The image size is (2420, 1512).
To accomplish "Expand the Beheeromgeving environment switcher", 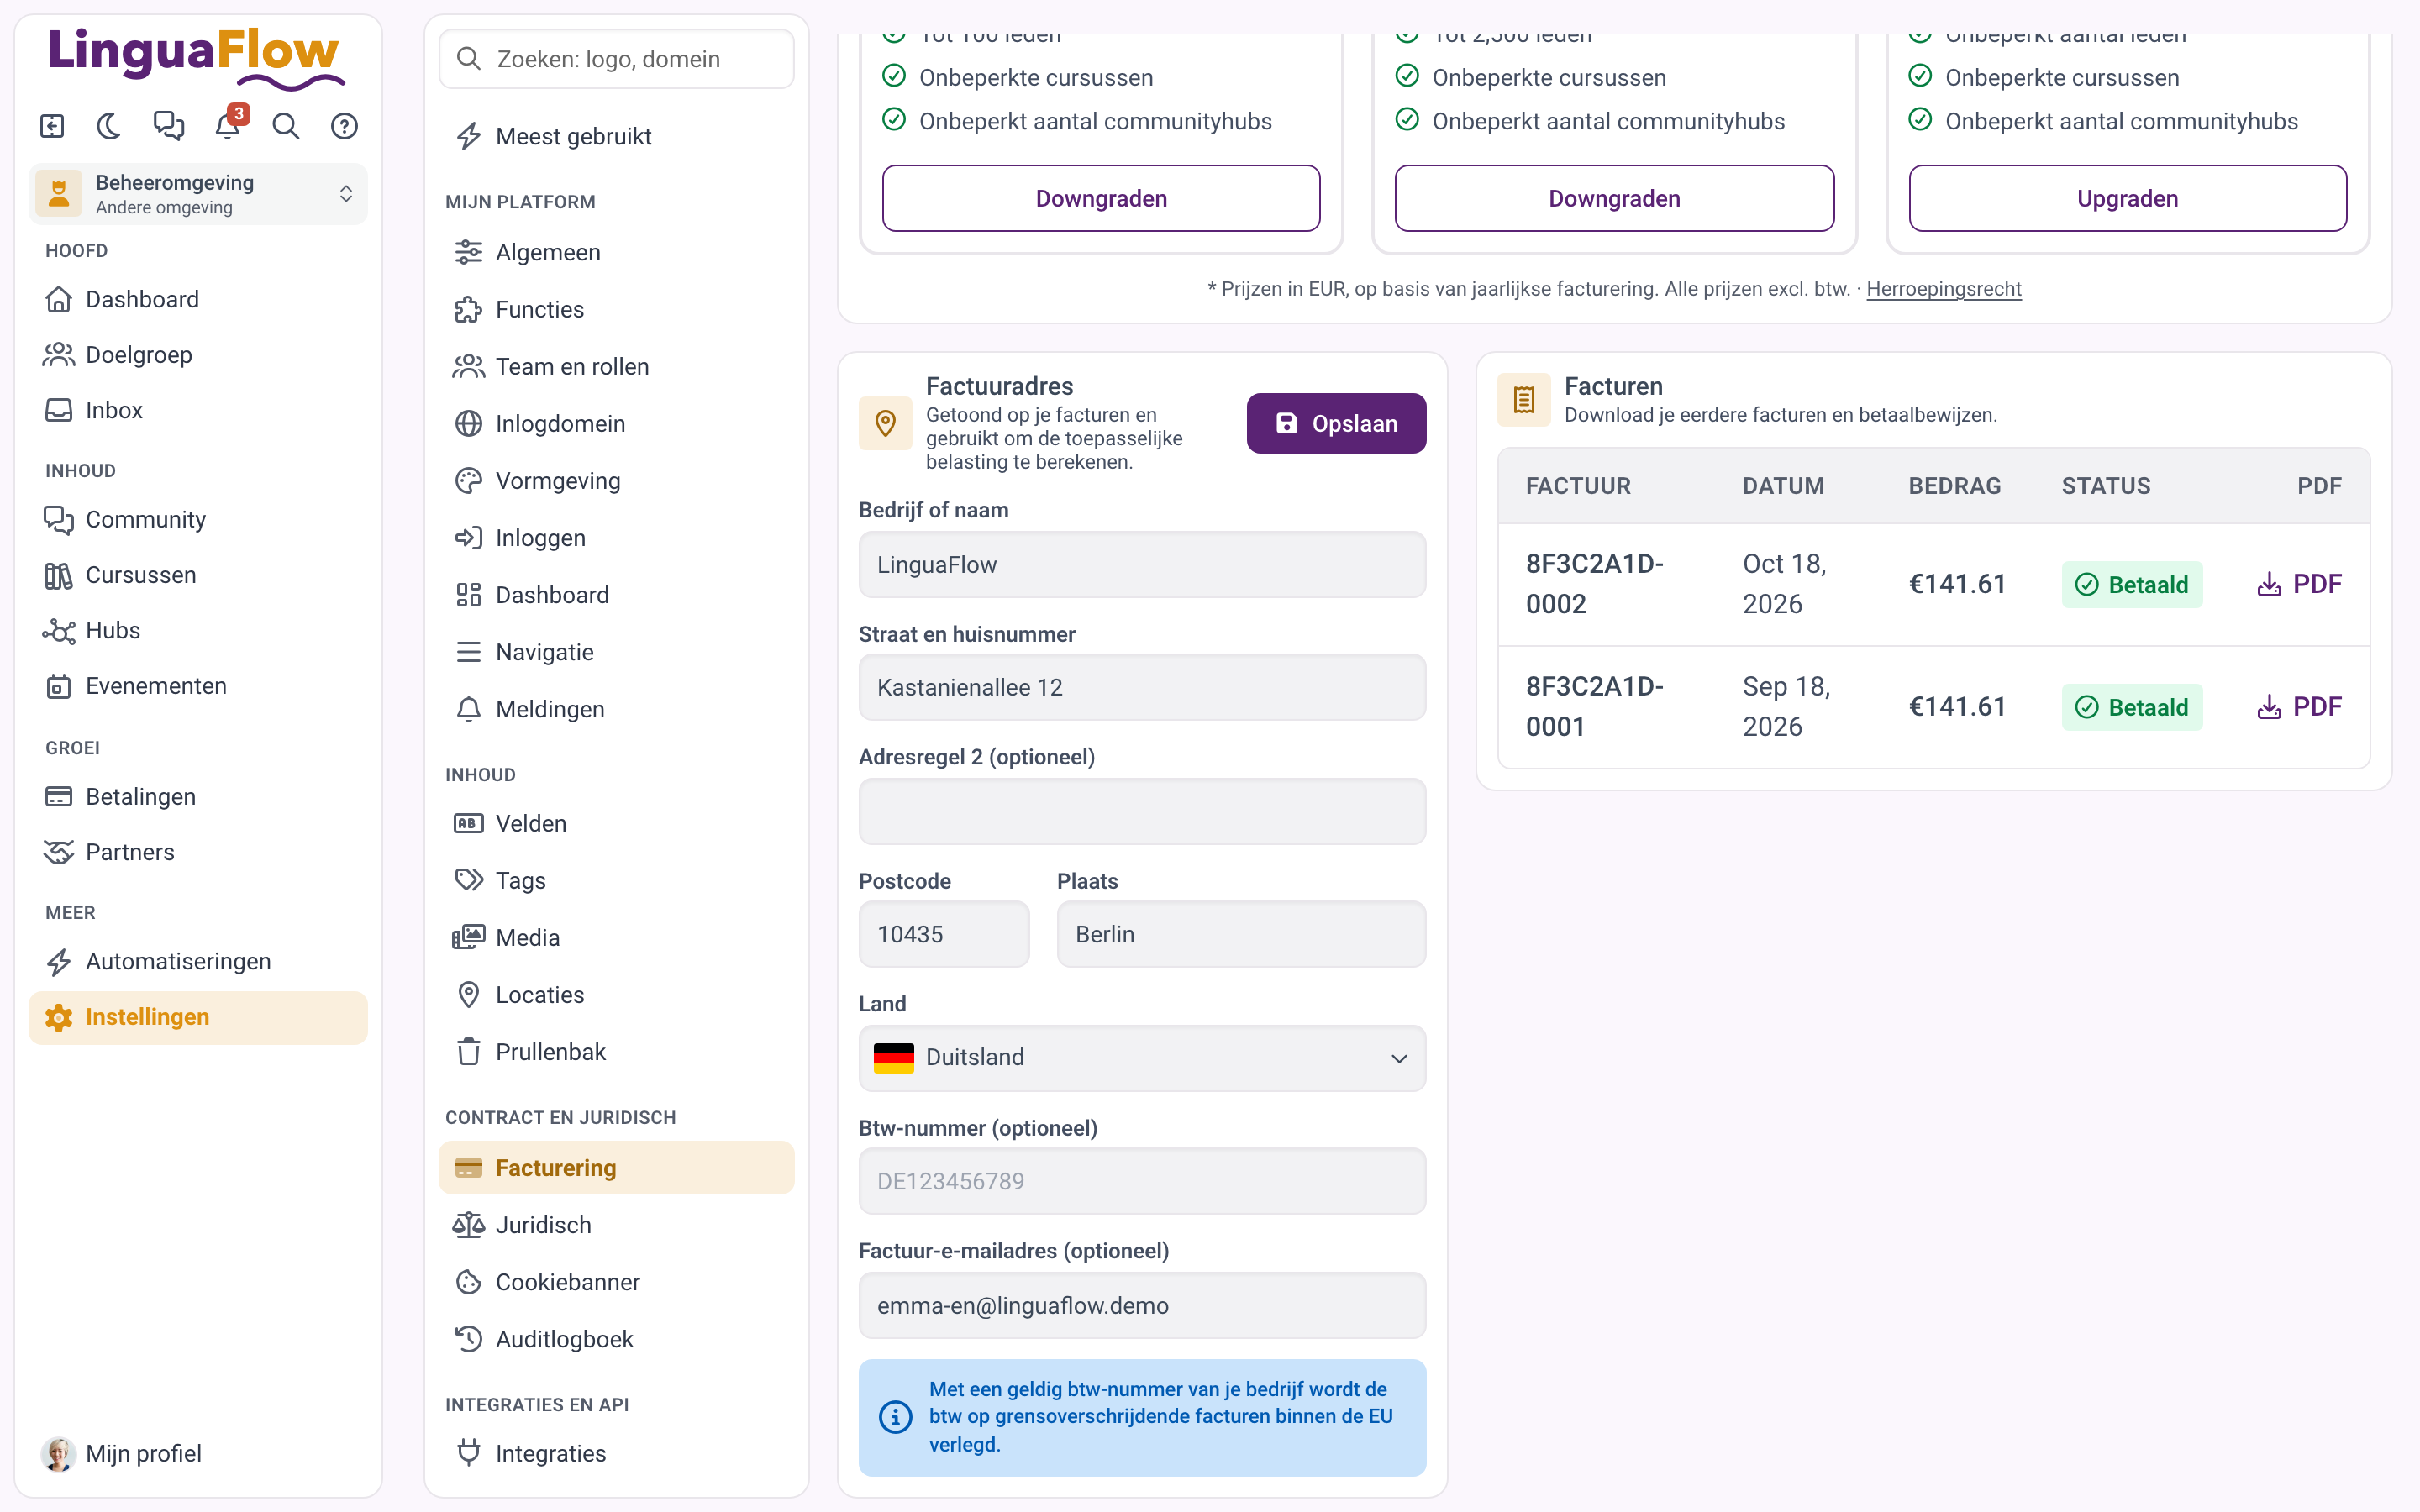I will [198, 194].
